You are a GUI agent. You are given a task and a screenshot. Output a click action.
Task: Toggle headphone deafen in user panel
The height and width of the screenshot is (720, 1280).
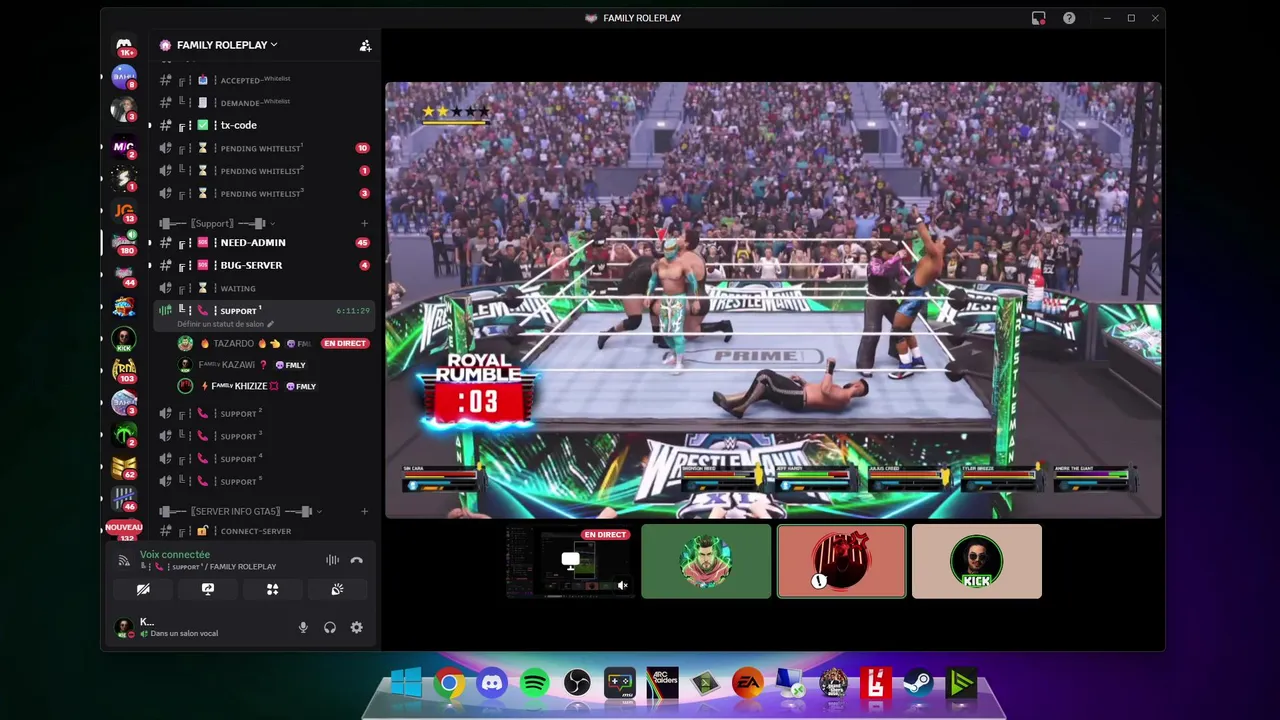[330, 627]
